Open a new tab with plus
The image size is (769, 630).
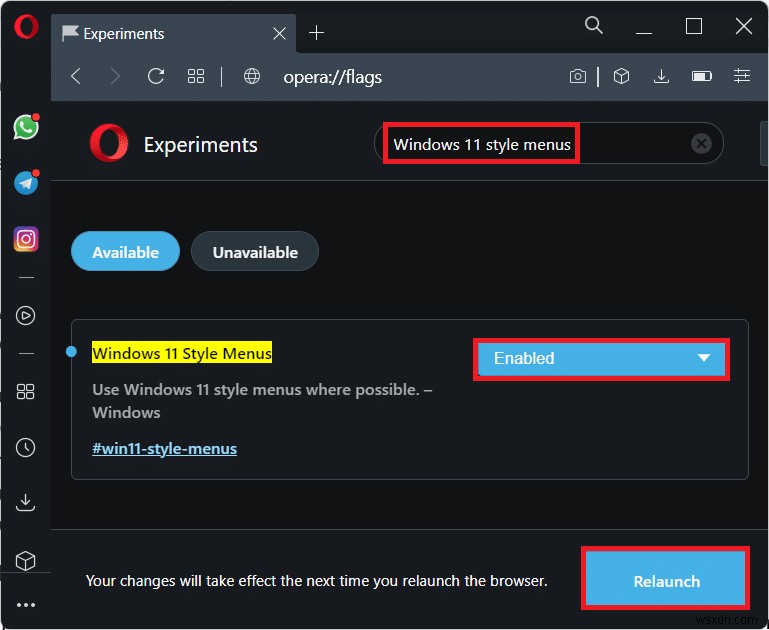coord(316,33)
